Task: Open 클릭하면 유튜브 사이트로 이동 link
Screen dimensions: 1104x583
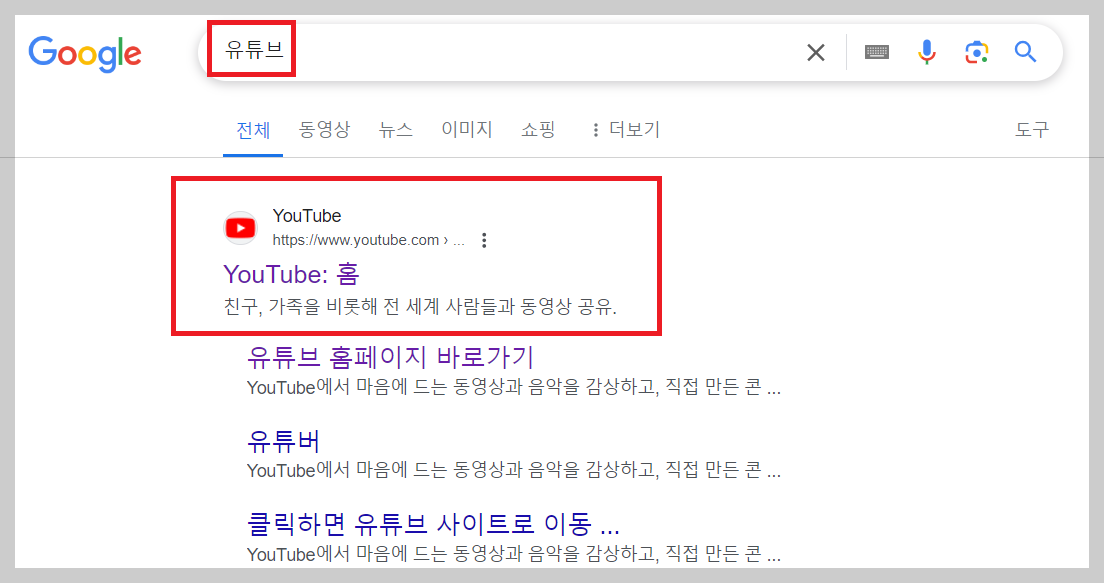Action: click(434, 524)
